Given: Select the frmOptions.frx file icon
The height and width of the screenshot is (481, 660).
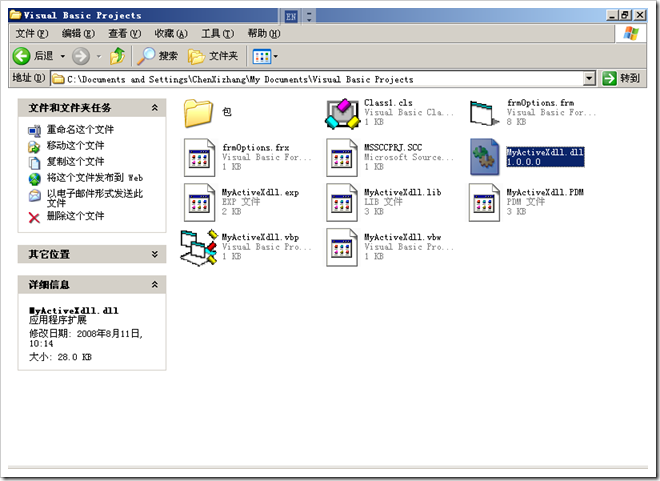Looking at the screenshot, I should [200, 158].
